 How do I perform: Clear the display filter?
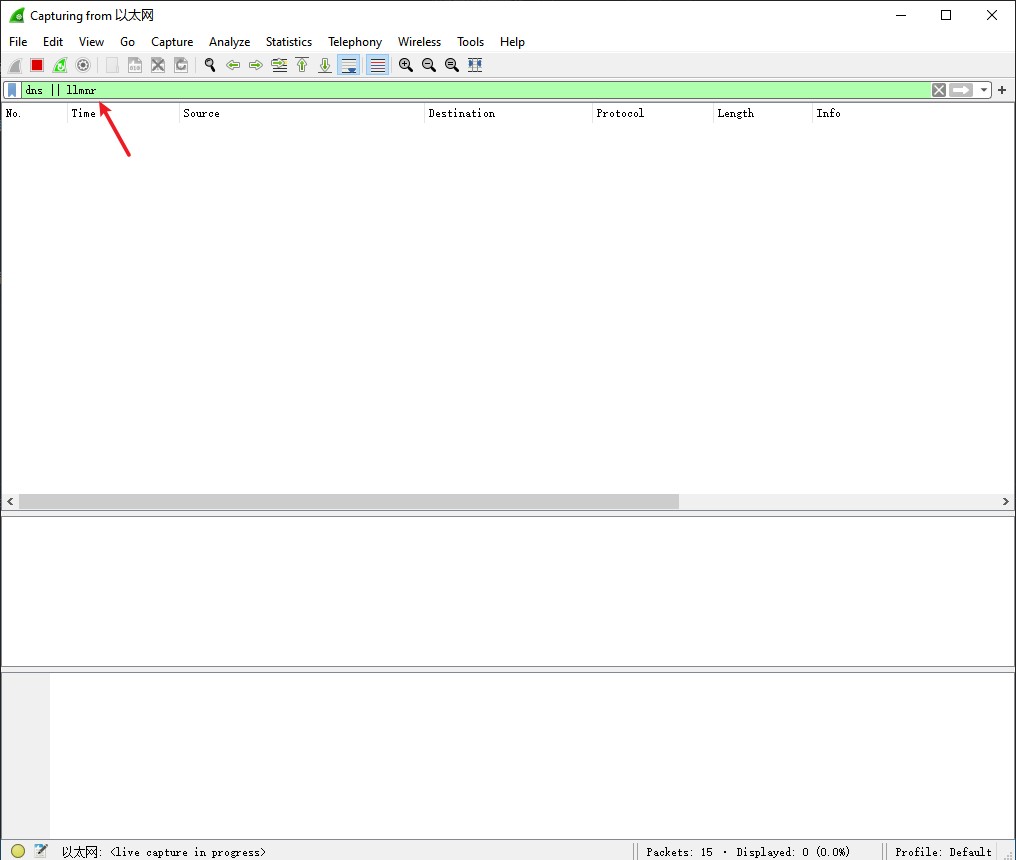coord(939,90)
